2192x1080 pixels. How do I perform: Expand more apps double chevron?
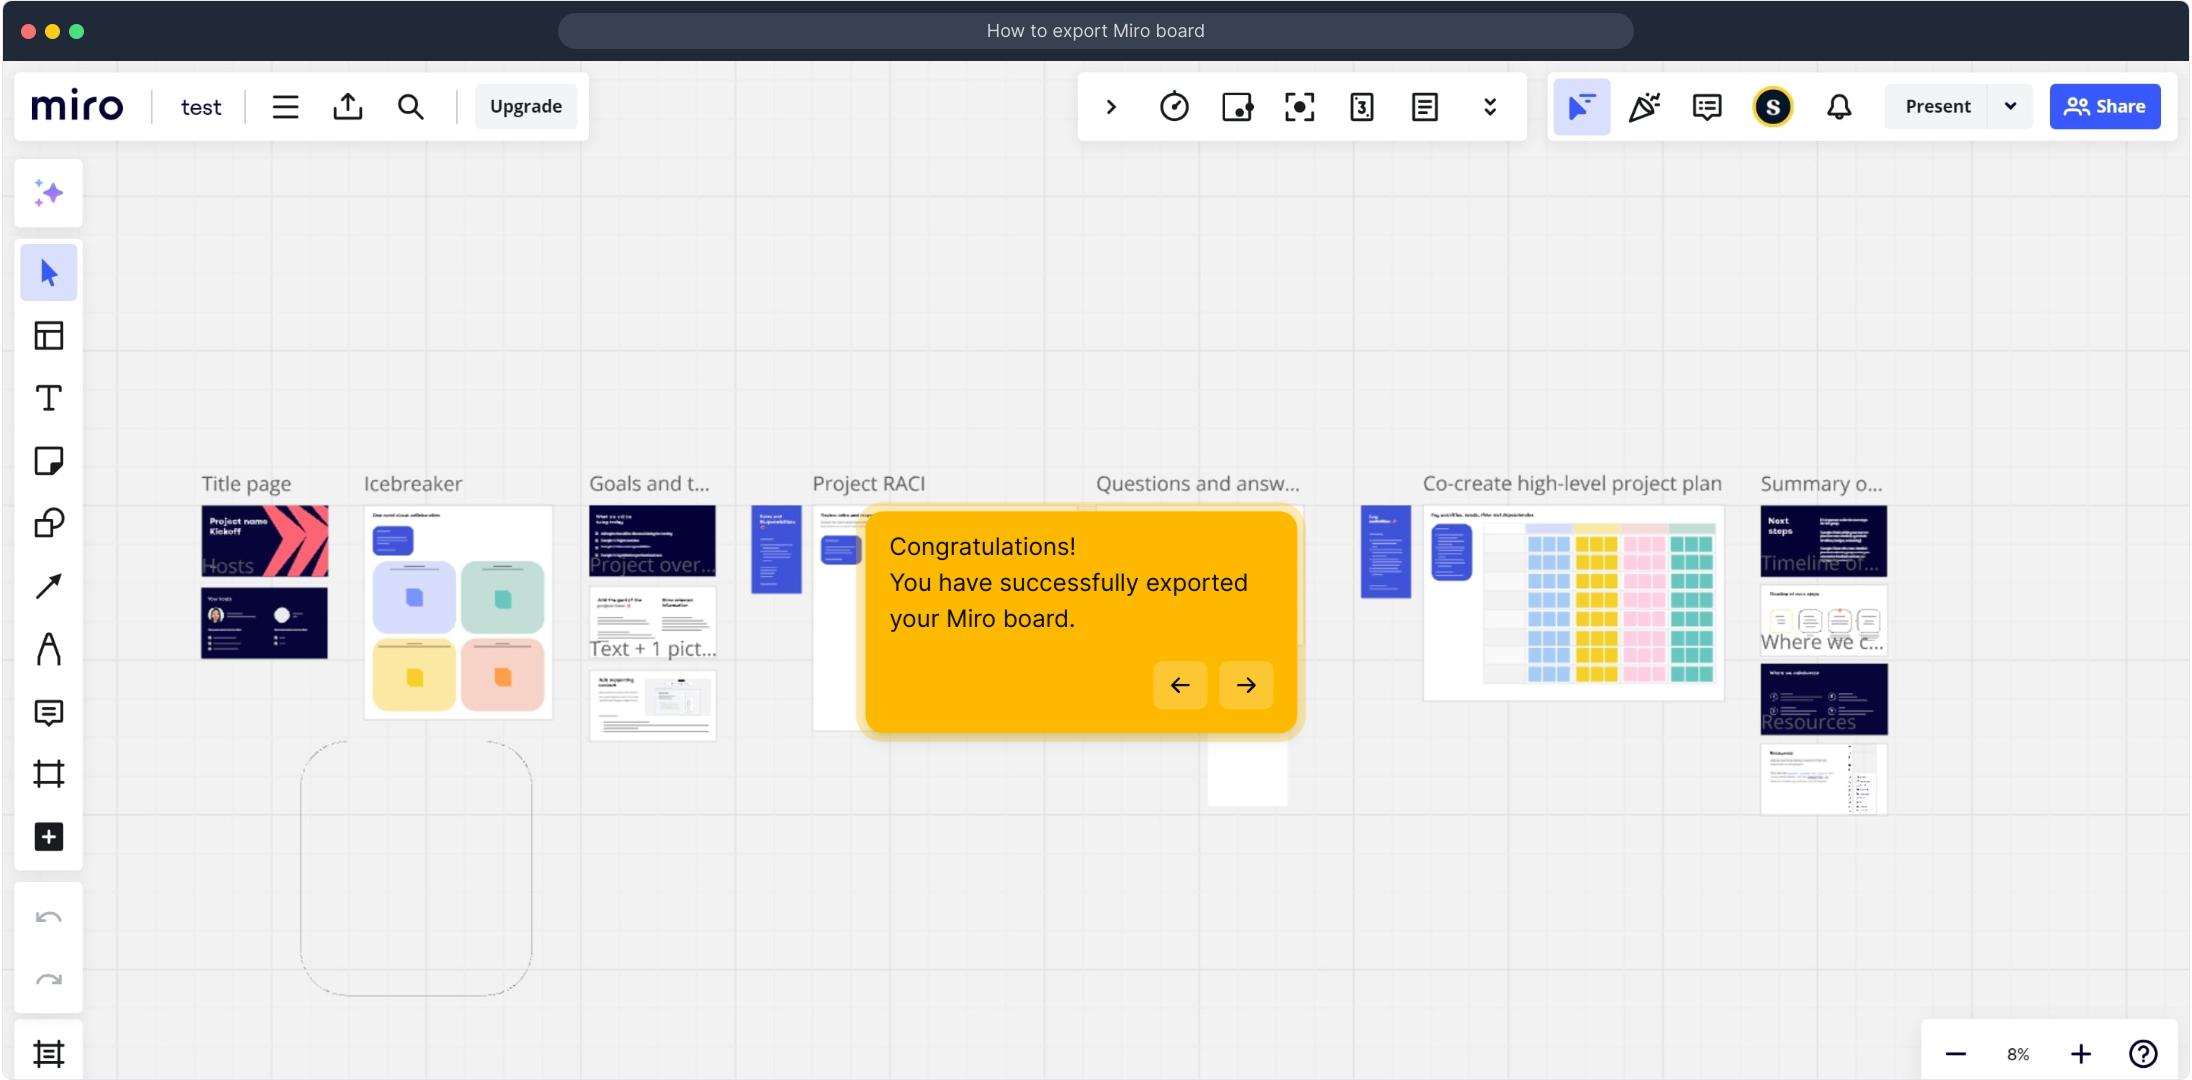click(x=1489, y=107)
